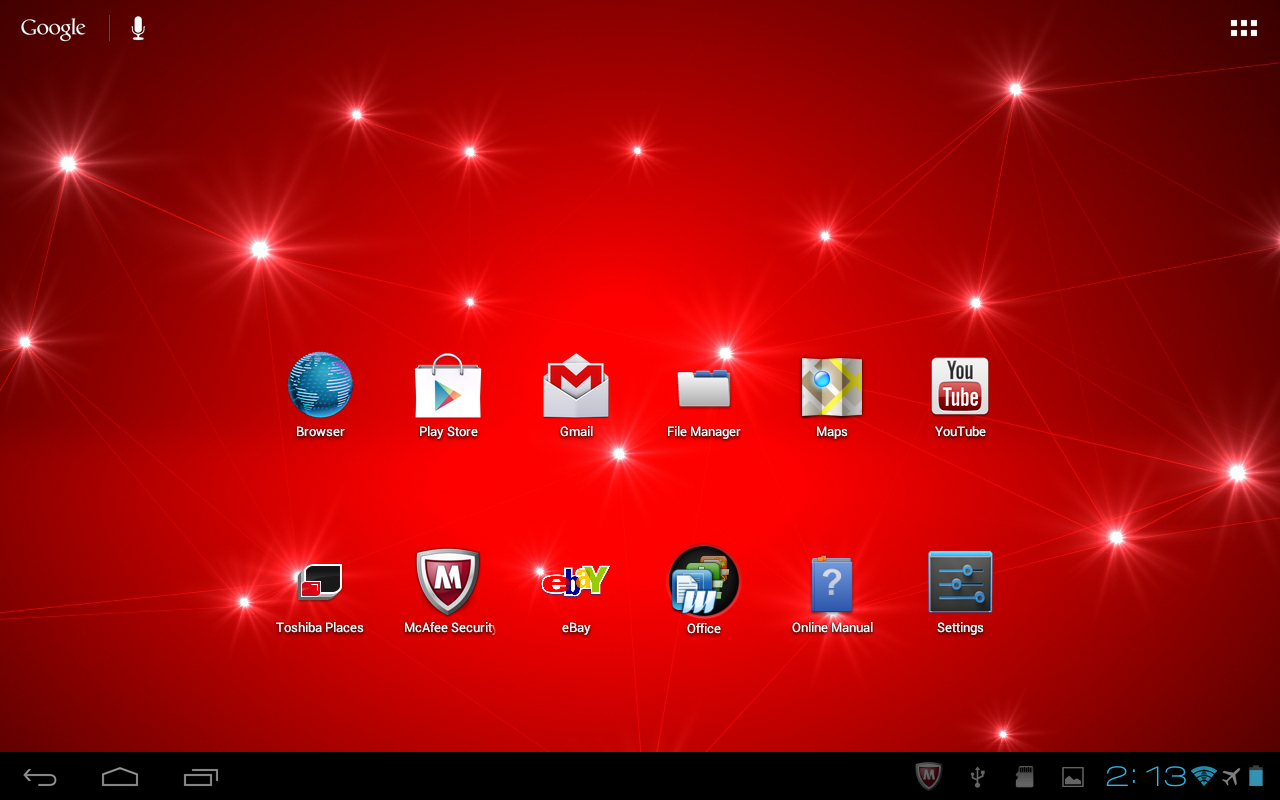The image size is (1280, 800).
Task: Open the Online Manual
Action: coord(832,583)
